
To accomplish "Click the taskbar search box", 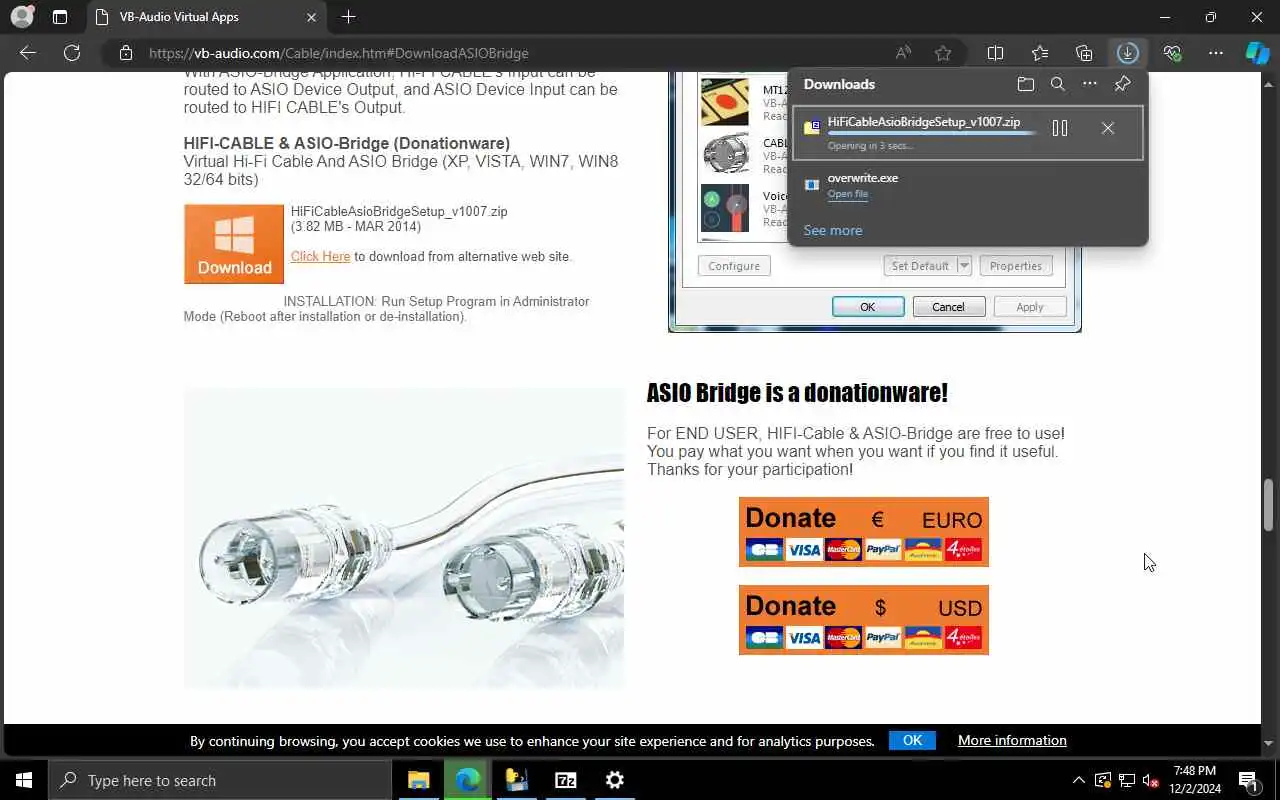I will 220,780.
